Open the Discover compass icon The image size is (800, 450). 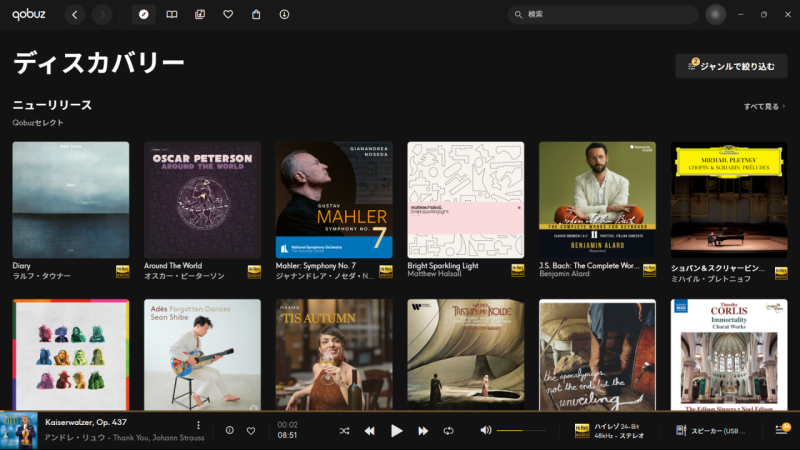[x=143, y=15]
